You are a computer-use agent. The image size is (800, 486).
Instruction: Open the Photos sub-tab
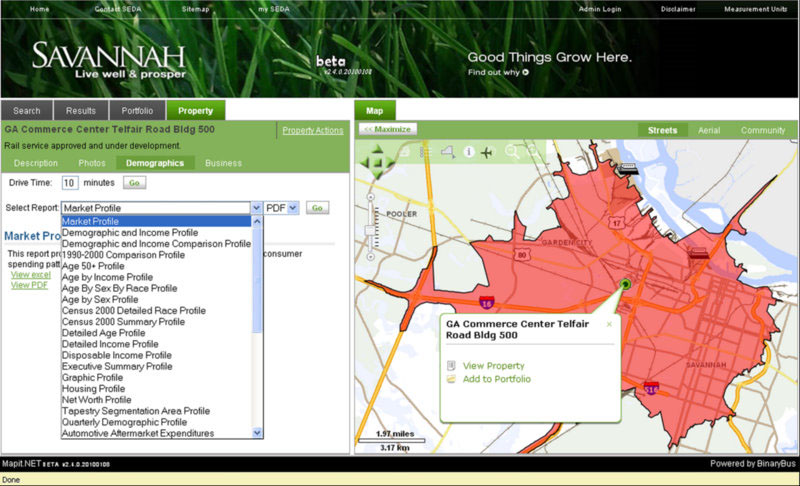[x=92, y=163]
